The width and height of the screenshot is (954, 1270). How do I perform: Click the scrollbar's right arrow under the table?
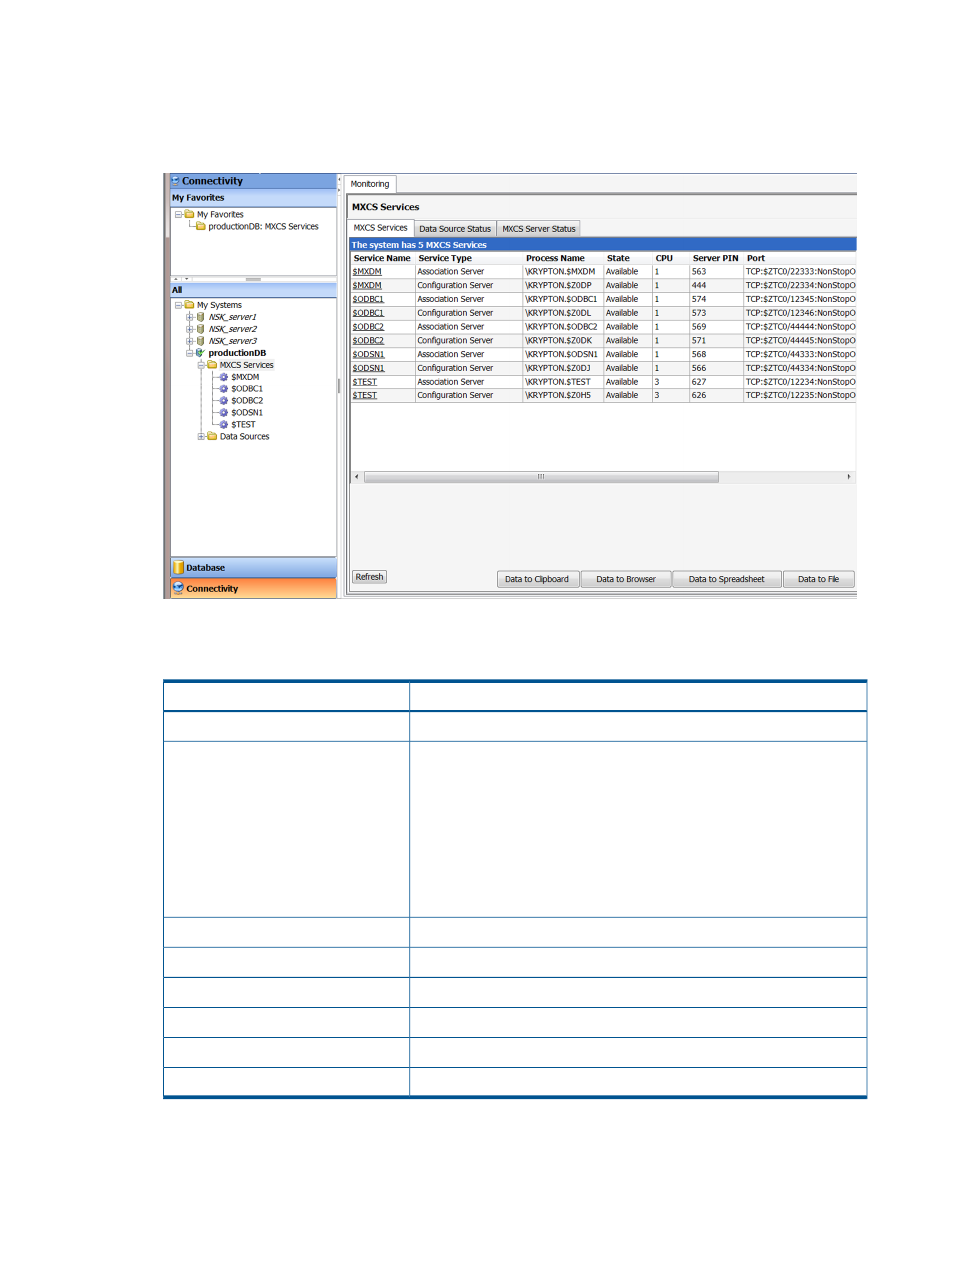tap(849, 477)
